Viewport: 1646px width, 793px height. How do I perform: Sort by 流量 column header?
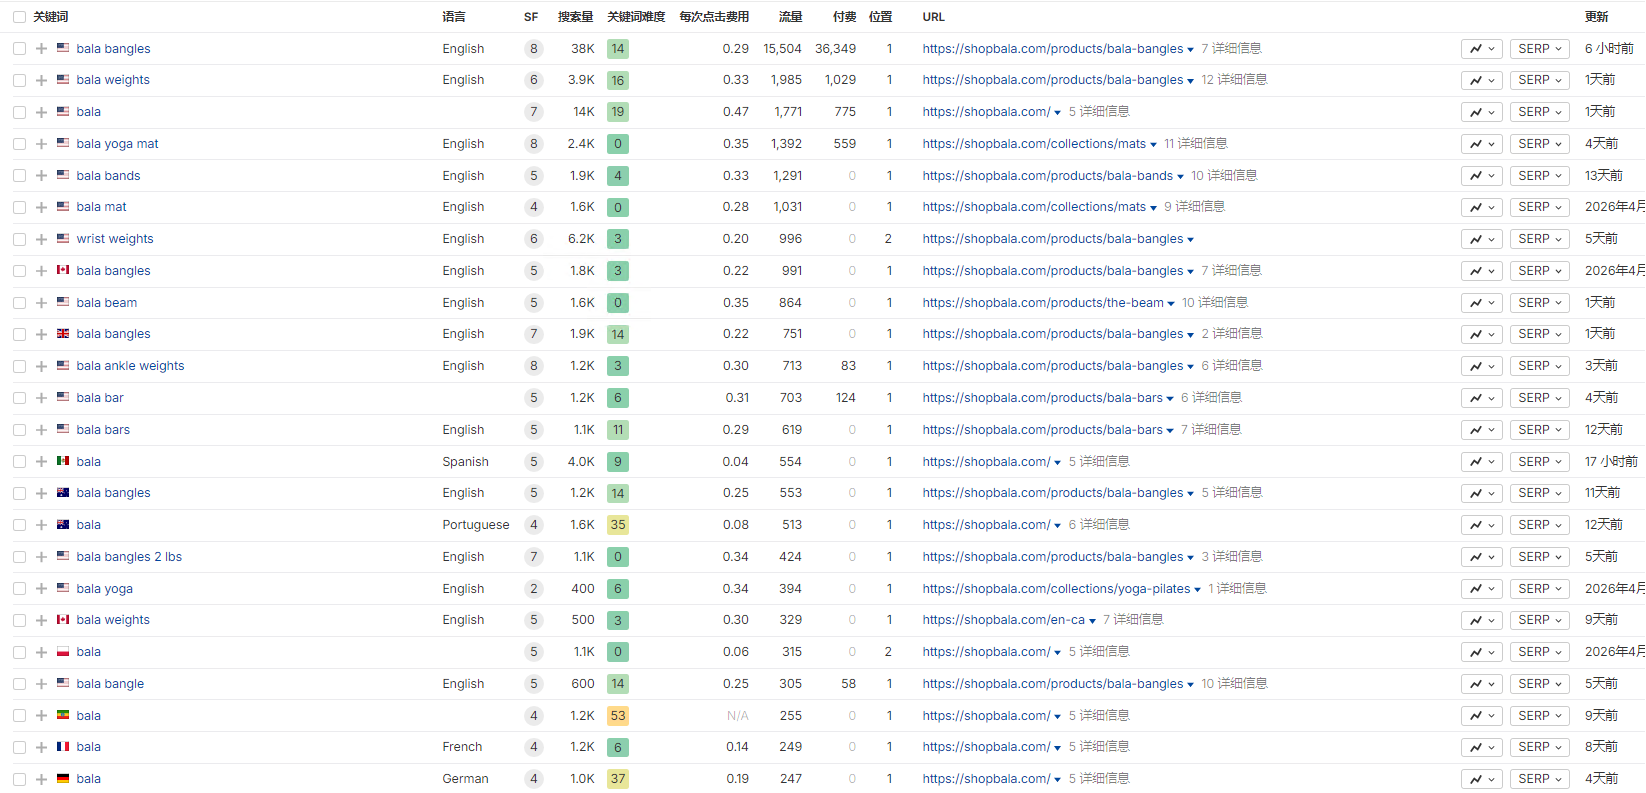tap(791, 17)
